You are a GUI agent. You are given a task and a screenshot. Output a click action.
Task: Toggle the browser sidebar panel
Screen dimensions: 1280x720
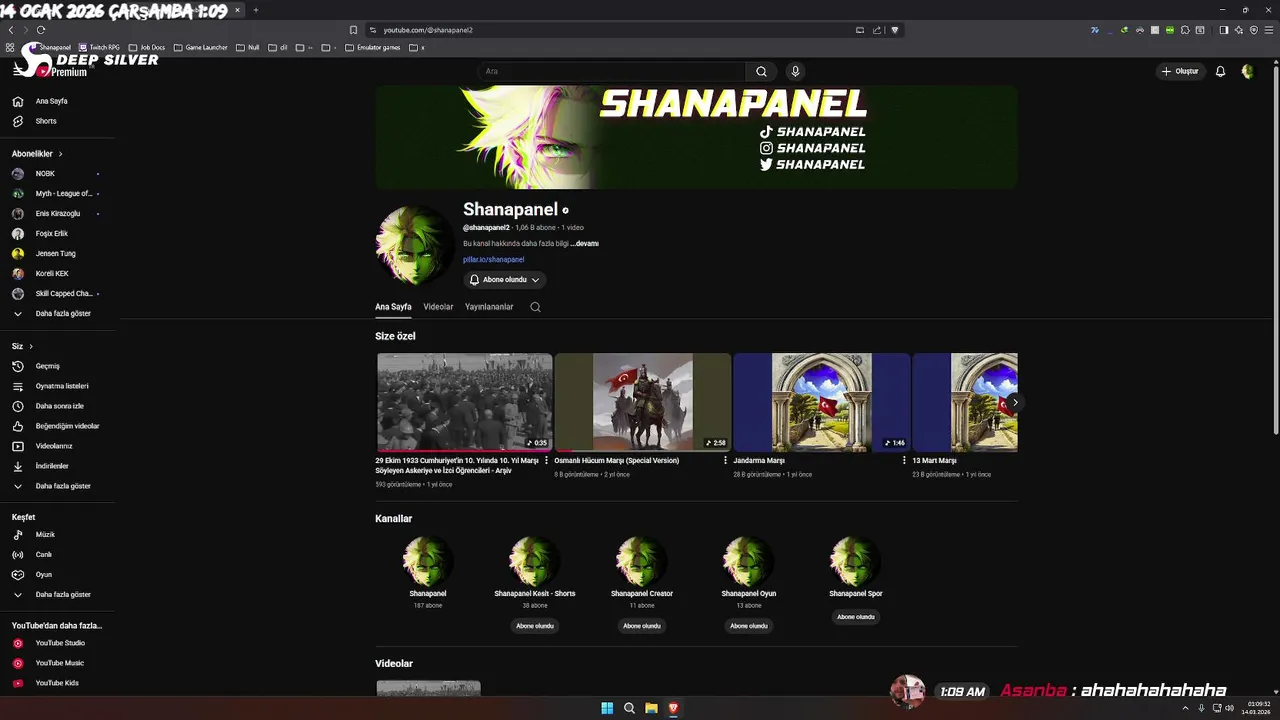(x=1224, y=30)
